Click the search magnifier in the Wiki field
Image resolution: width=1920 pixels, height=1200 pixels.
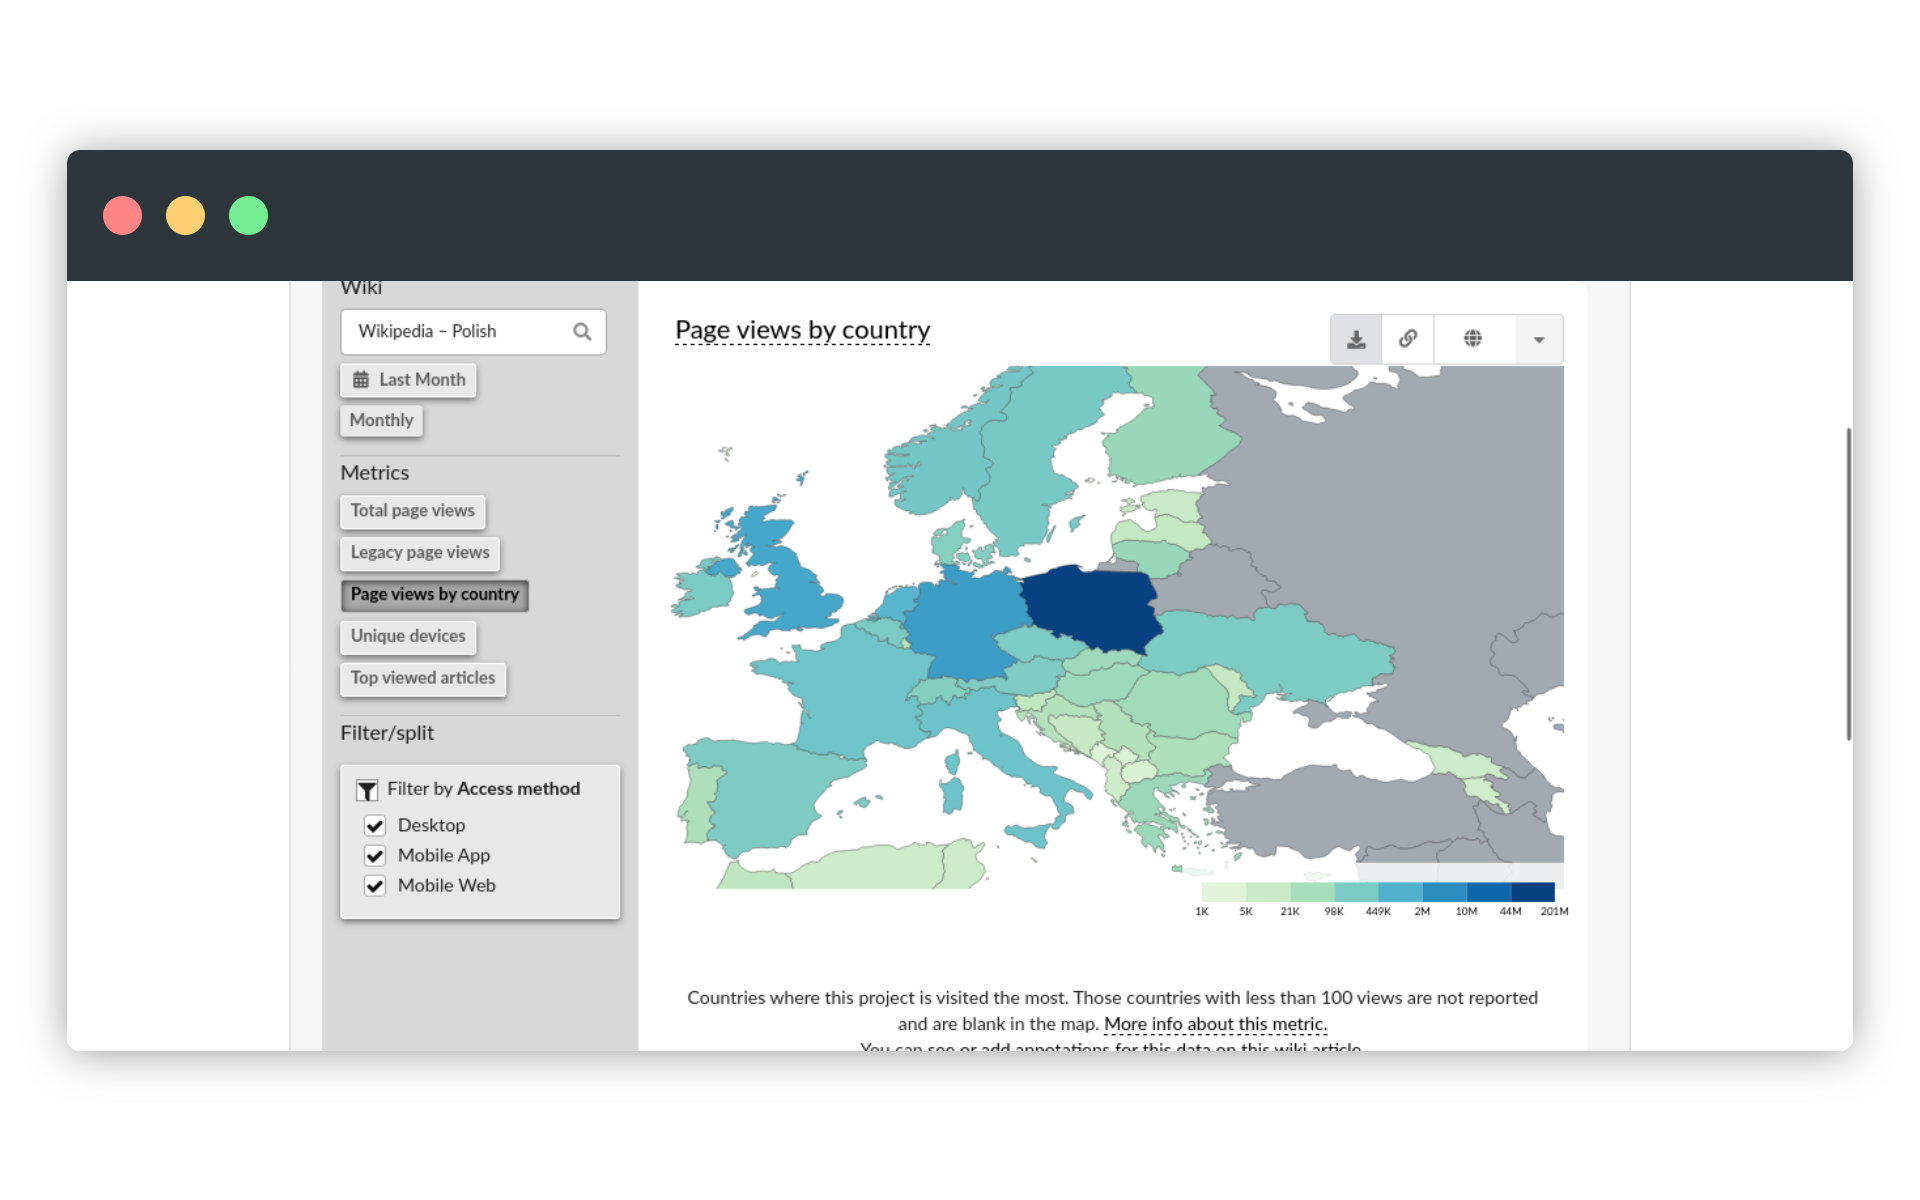coord(582,331)
